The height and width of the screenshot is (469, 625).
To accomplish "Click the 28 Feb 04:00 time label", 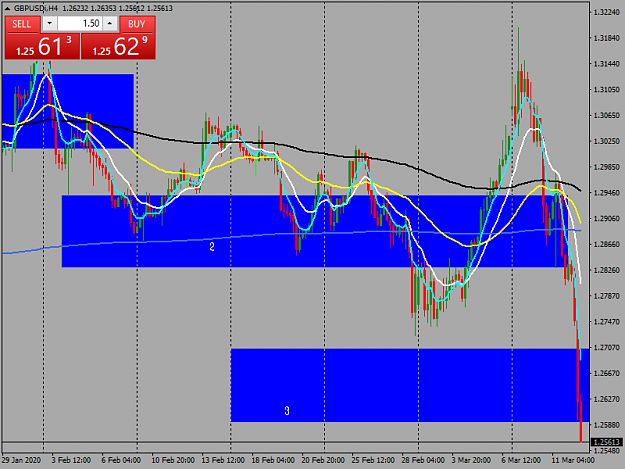I will pyautogui.click(x=423, y=460).
